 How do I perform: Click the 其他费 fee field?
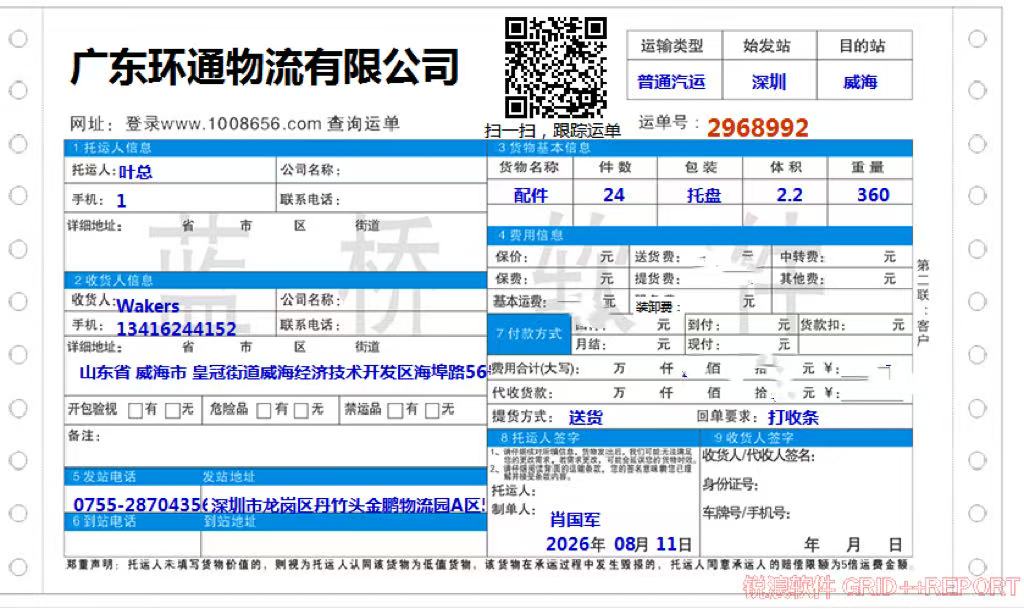[x=841, y=279]
